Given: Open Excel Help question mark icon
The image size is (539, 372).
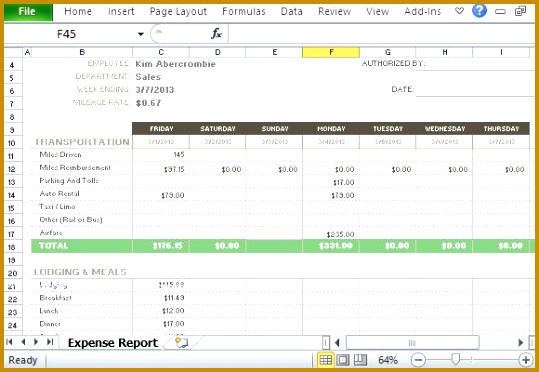Looking at the screenshot, I should point(479,11).
